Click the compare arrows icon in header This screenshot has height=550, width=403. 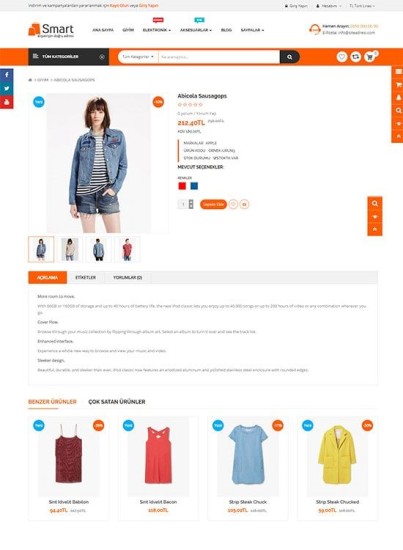356,57
